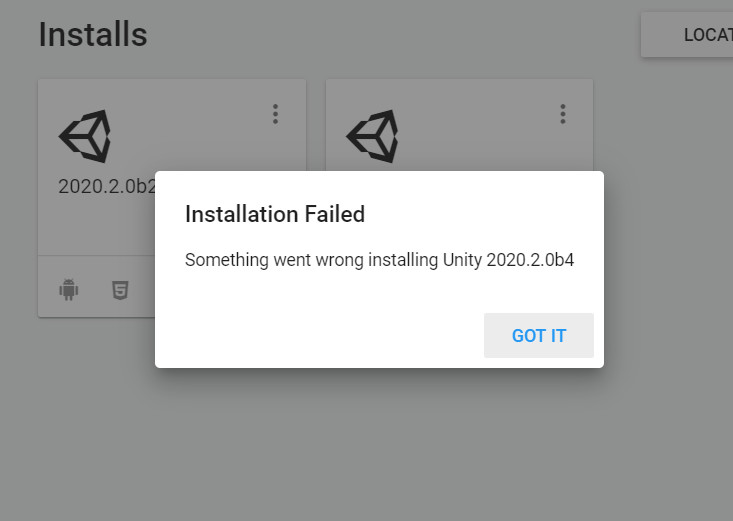Select the HTML5 WebGL module icon
This screenshot has height=521, width=733.
[x=120, y=290]
